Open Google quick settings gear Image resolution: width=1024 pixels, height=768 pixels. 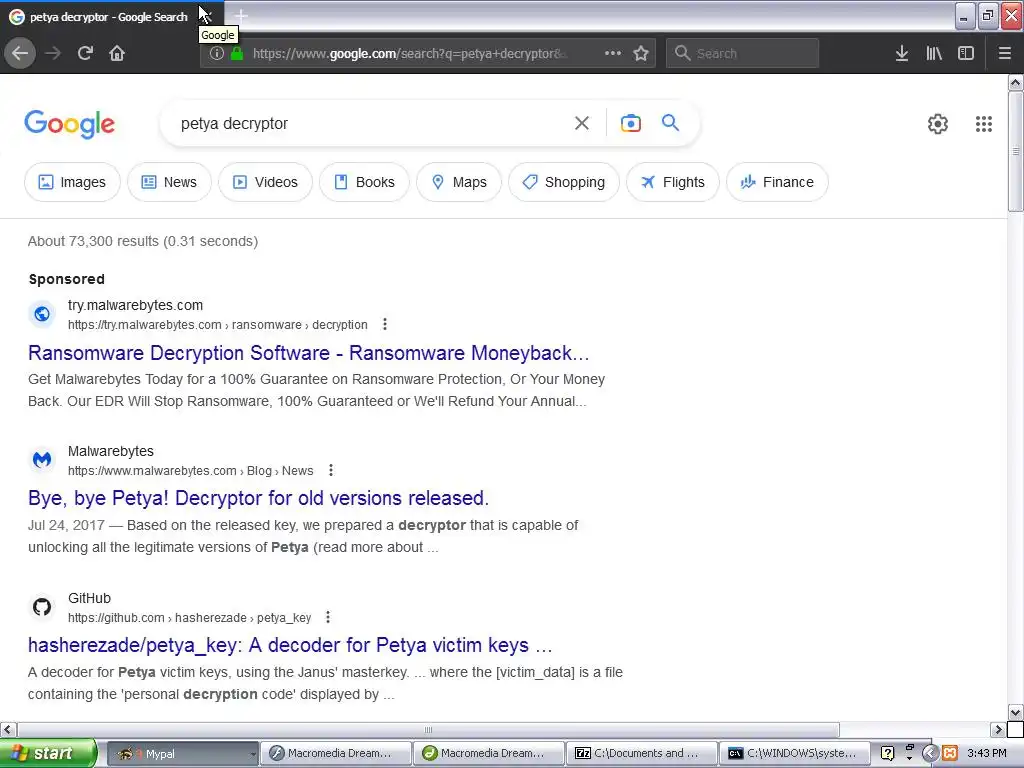click(938, 124)
